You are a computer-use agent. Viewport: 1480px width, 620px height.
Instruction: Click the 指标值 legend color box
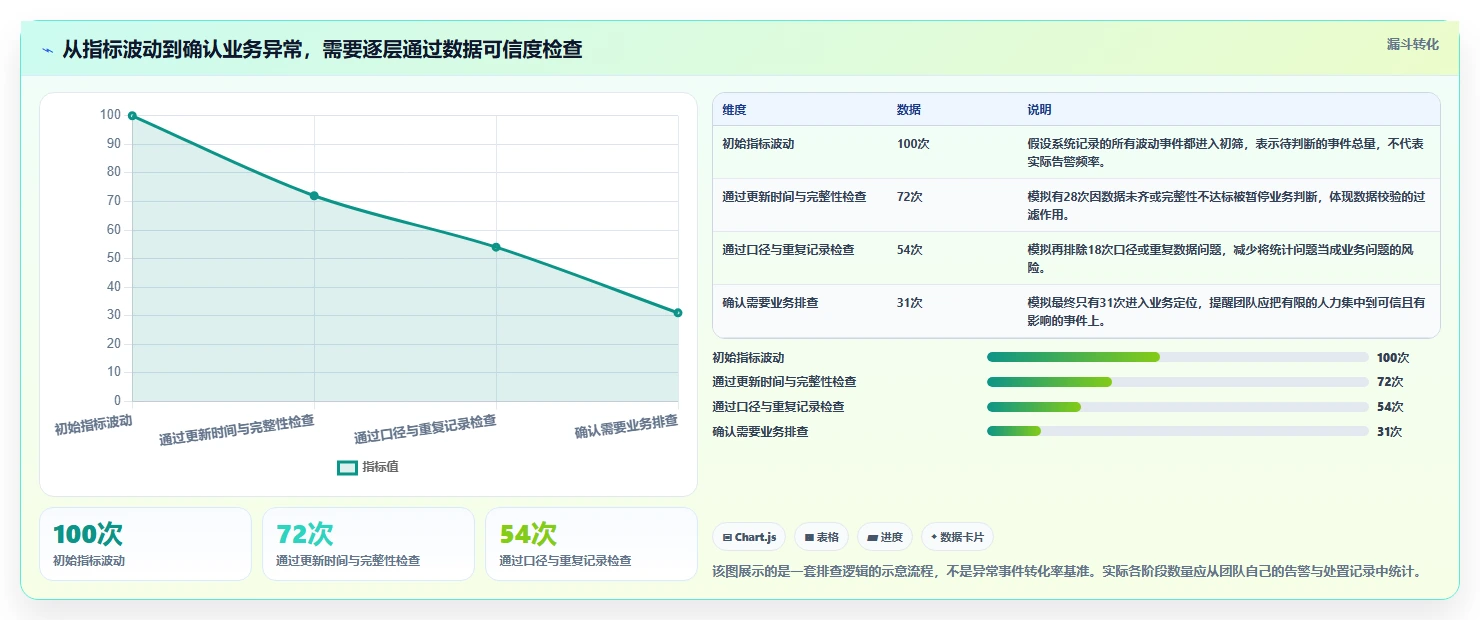point(347,467)
